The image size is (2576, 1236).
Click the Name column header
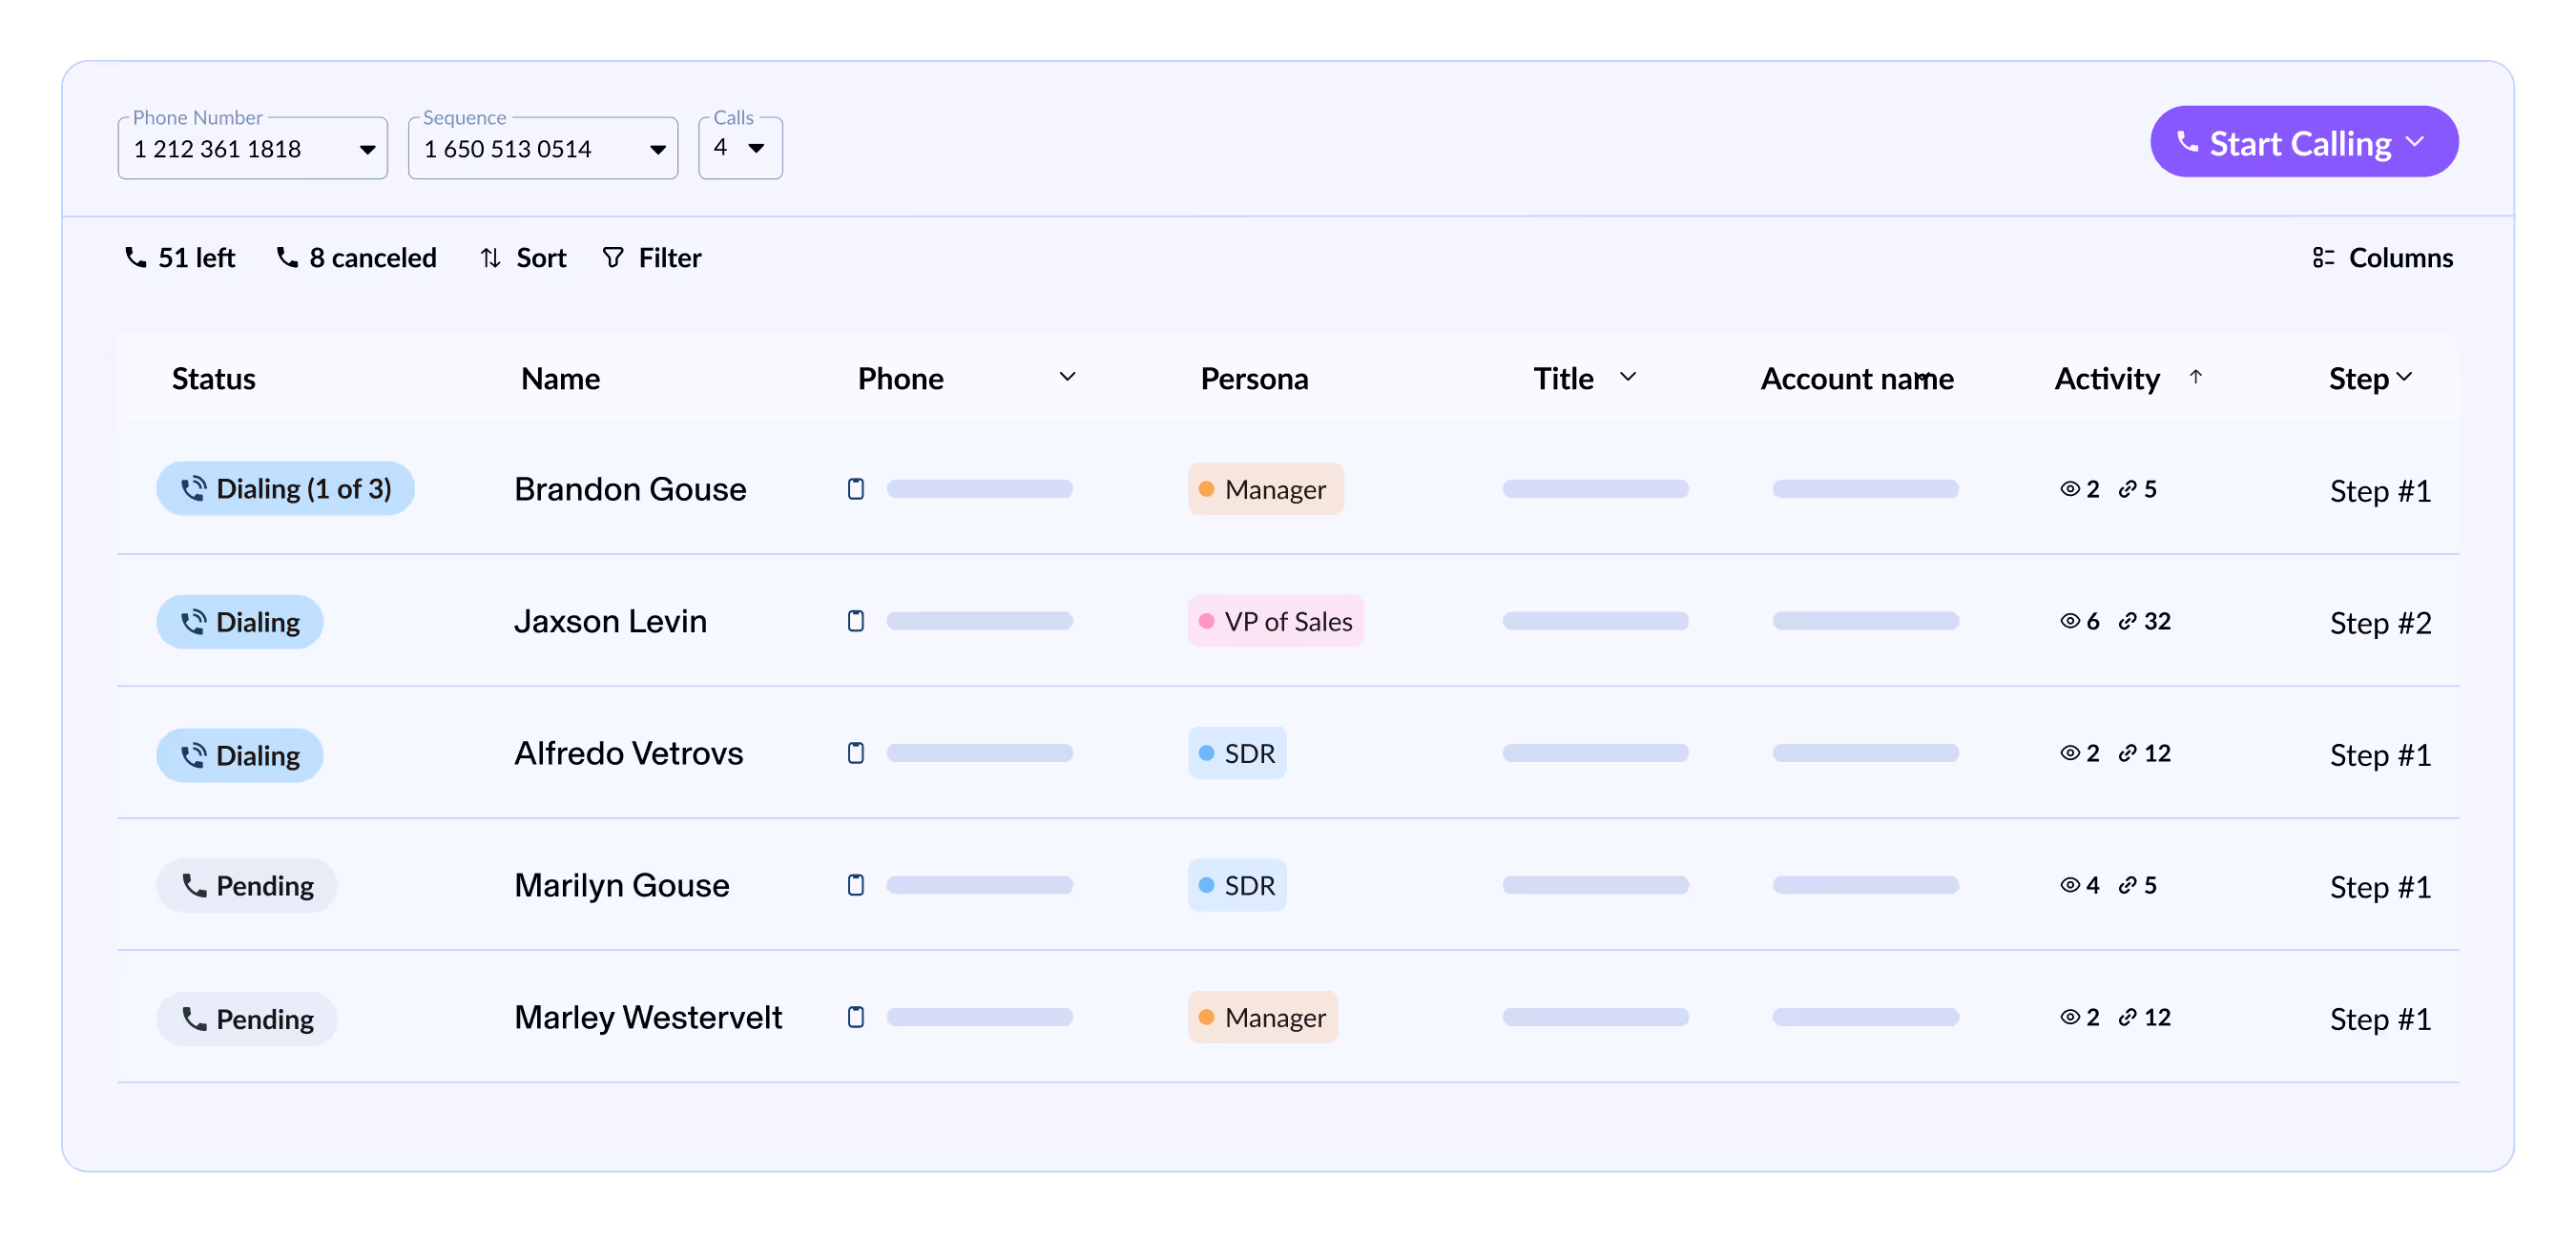[561, 378]
